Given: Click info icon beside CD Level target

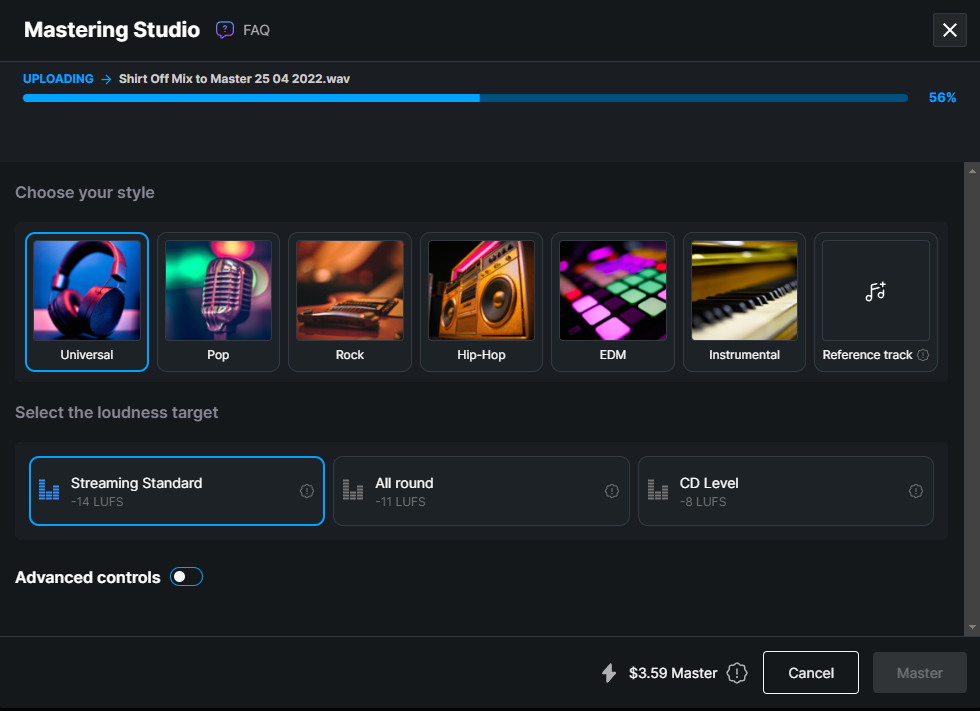Looking at the screenshot, I should pyautogui.click(x=915, y=491).
